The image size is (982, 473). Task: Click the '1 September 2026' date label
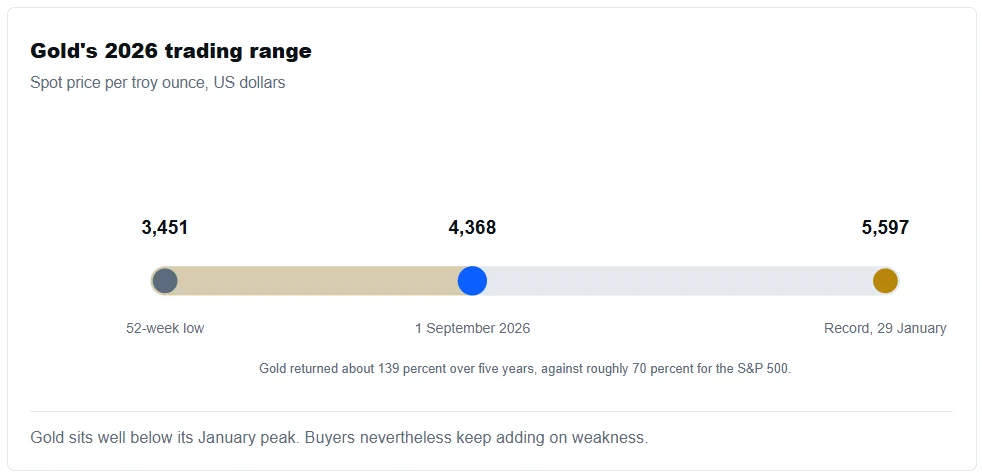pos(472,328)
